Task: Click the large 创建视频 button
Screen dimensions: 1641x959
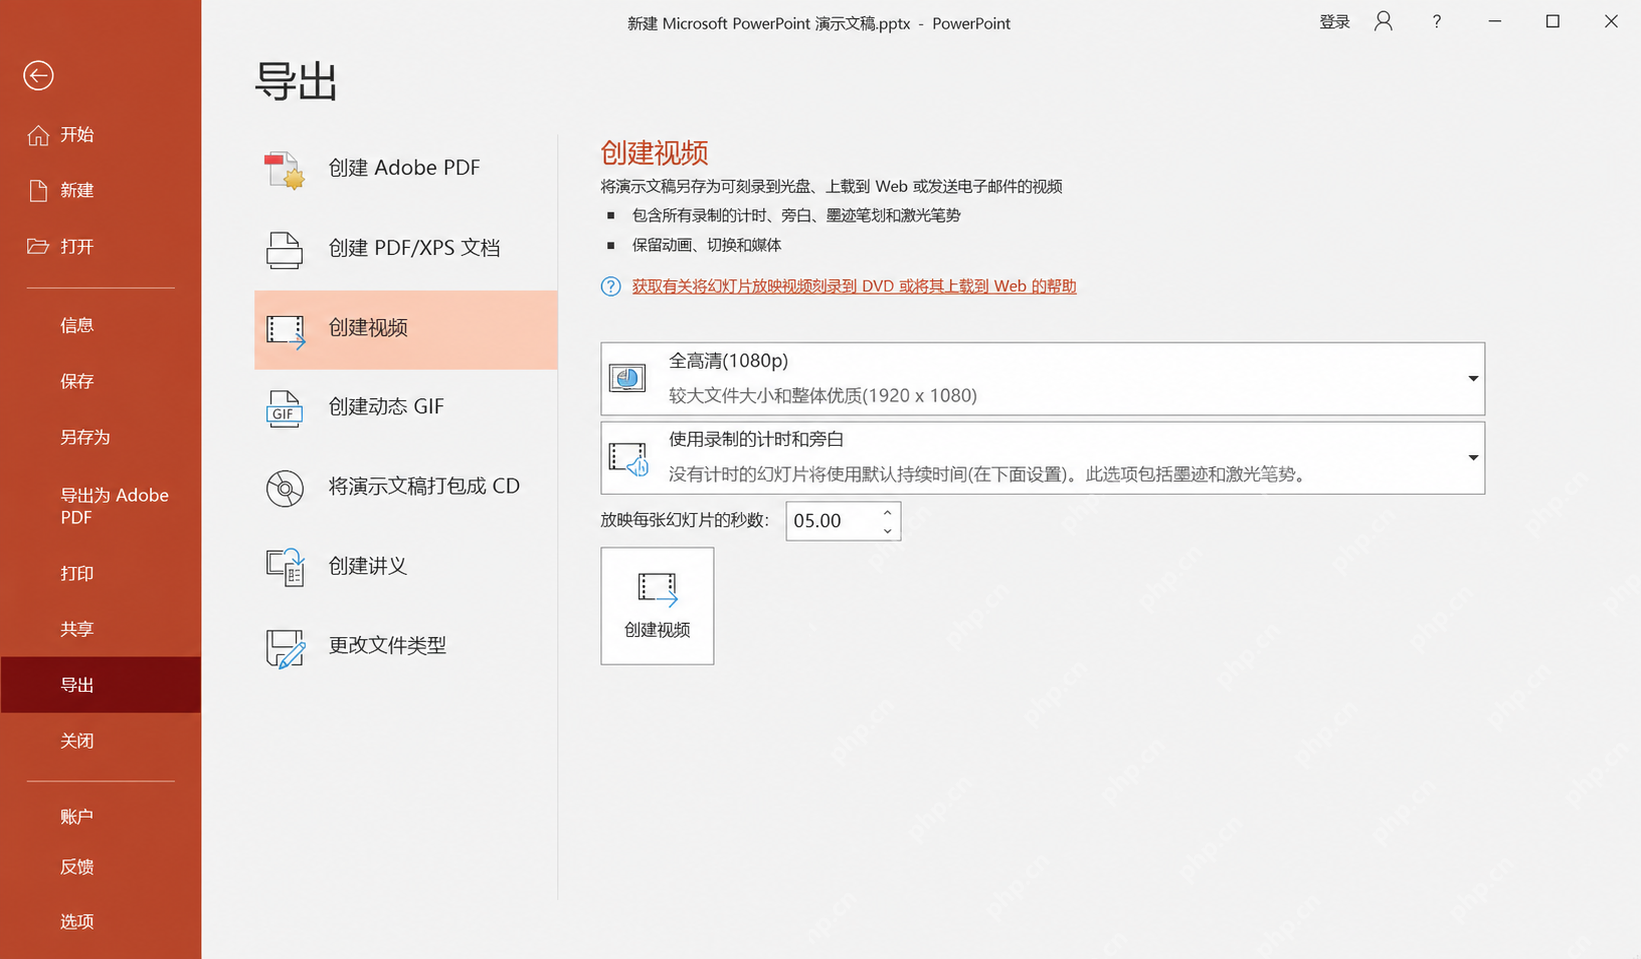Action: [x=657, y=606]
